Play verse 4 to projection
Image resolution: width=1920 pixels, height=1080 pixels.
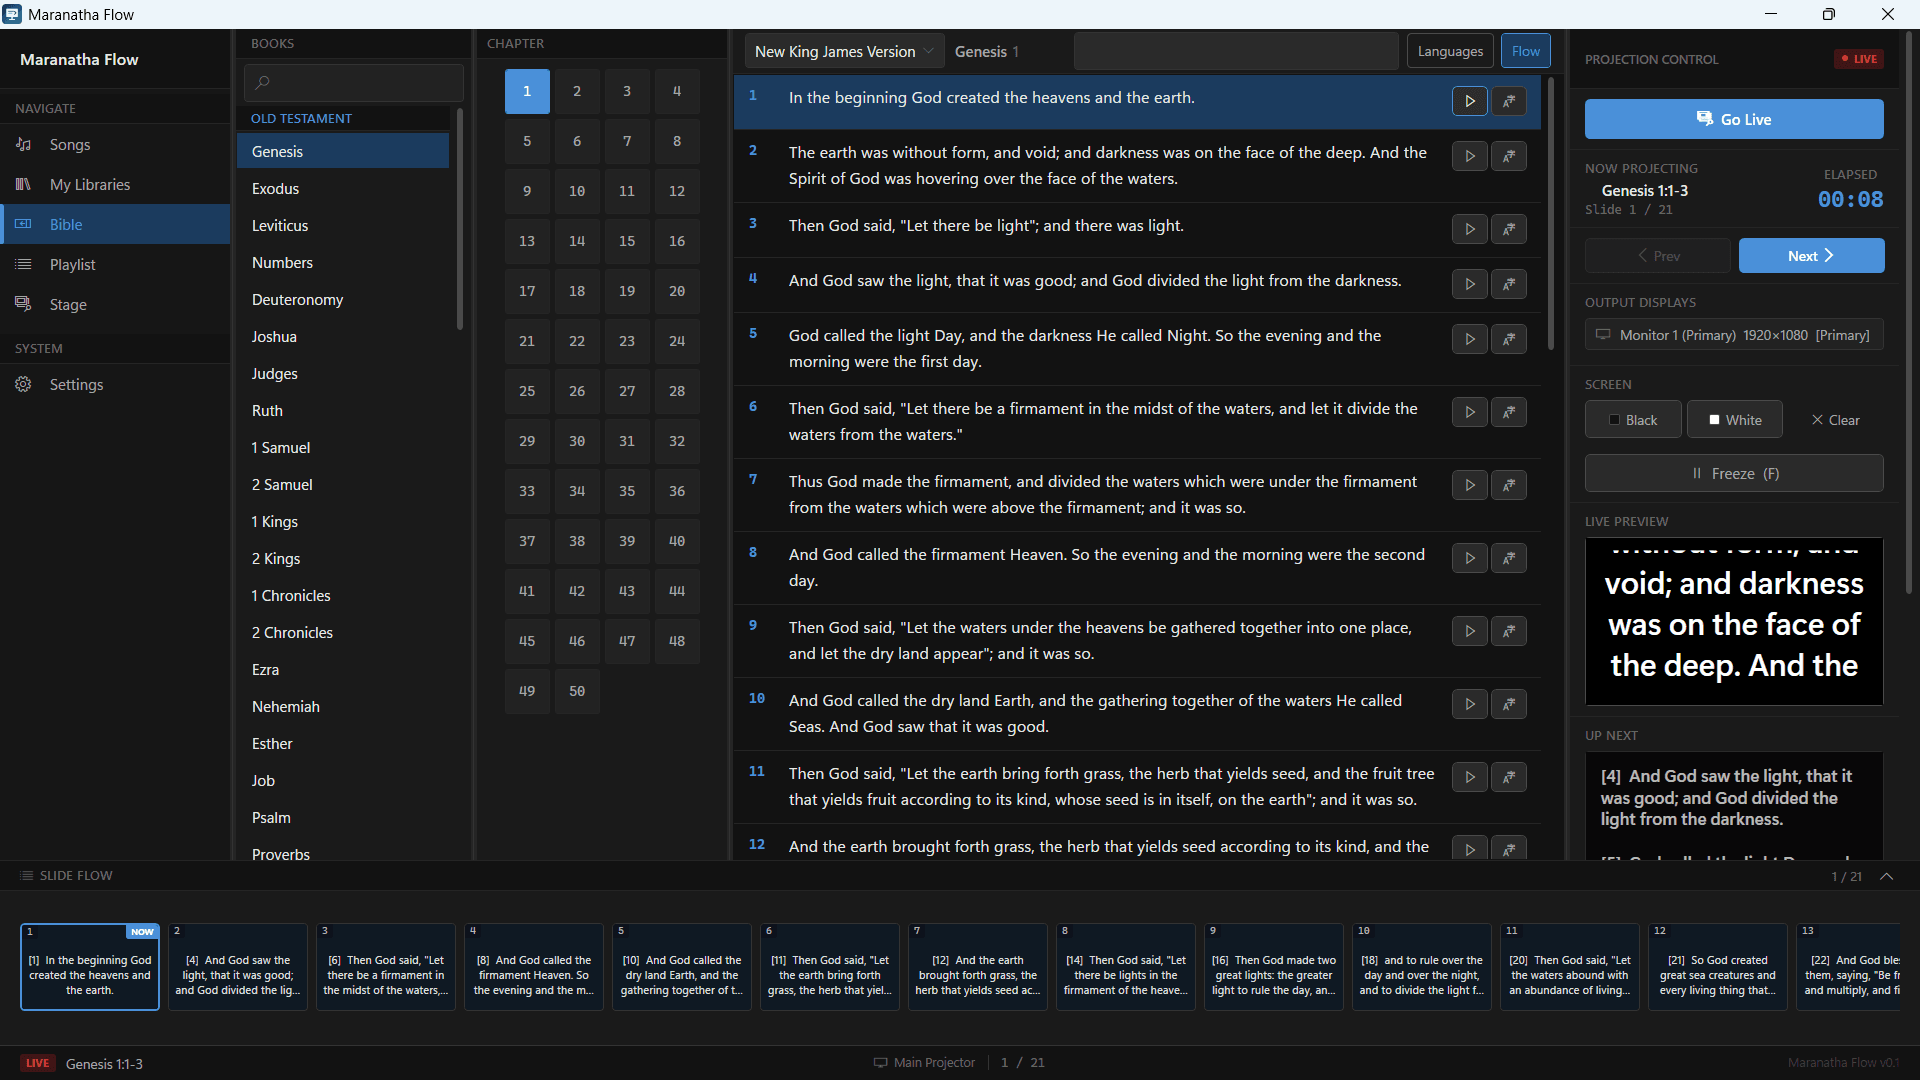tap(1469, 284)
